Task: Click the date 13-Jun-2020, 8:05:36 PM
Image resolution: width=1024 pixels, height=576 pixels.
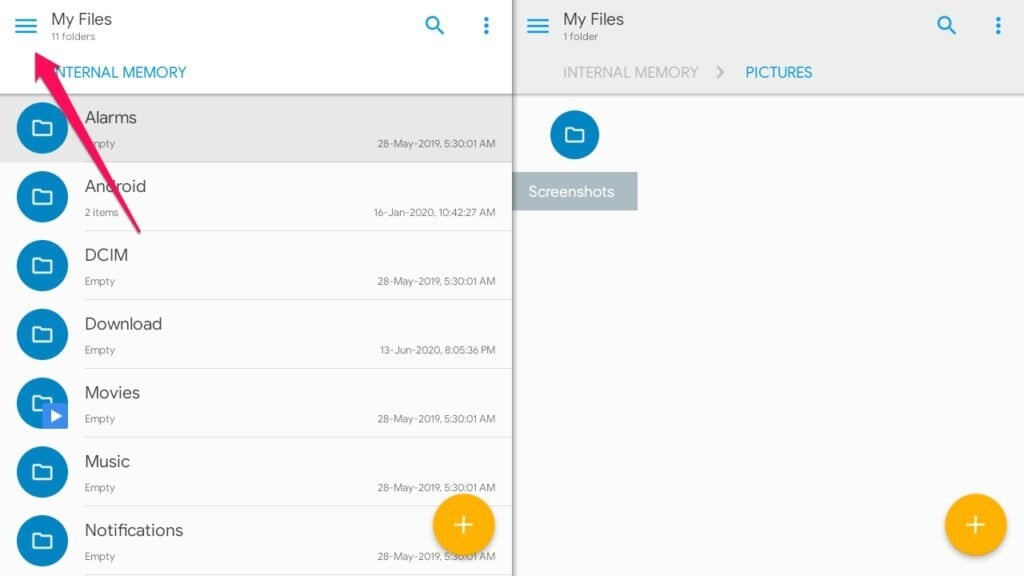Action: 438,350
